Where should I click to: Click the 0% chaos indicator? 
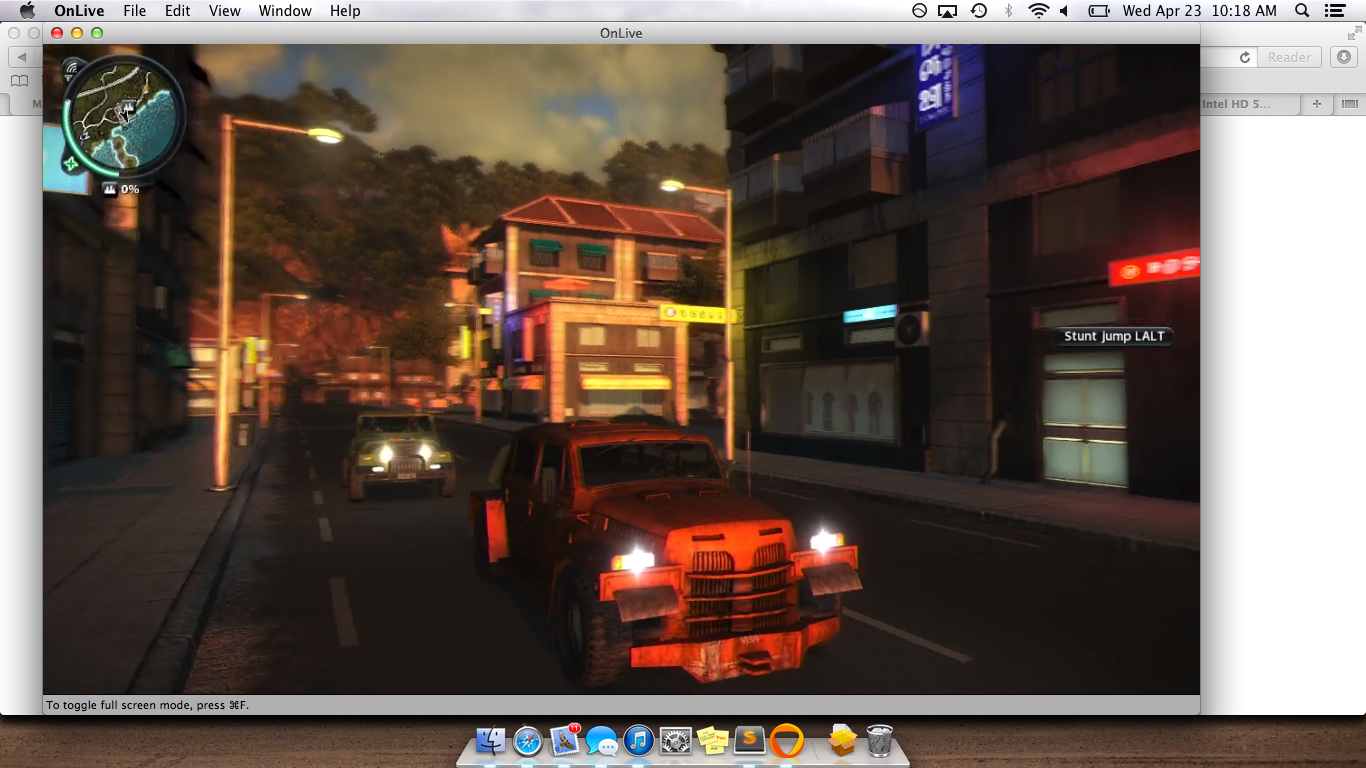pos(121,189)
